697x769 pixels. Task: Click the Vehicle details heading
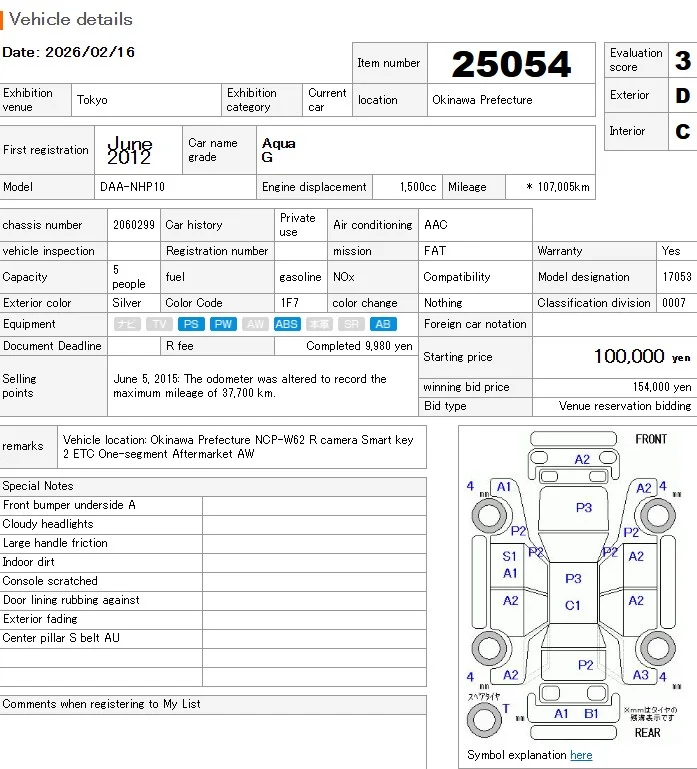pos(71,19)
